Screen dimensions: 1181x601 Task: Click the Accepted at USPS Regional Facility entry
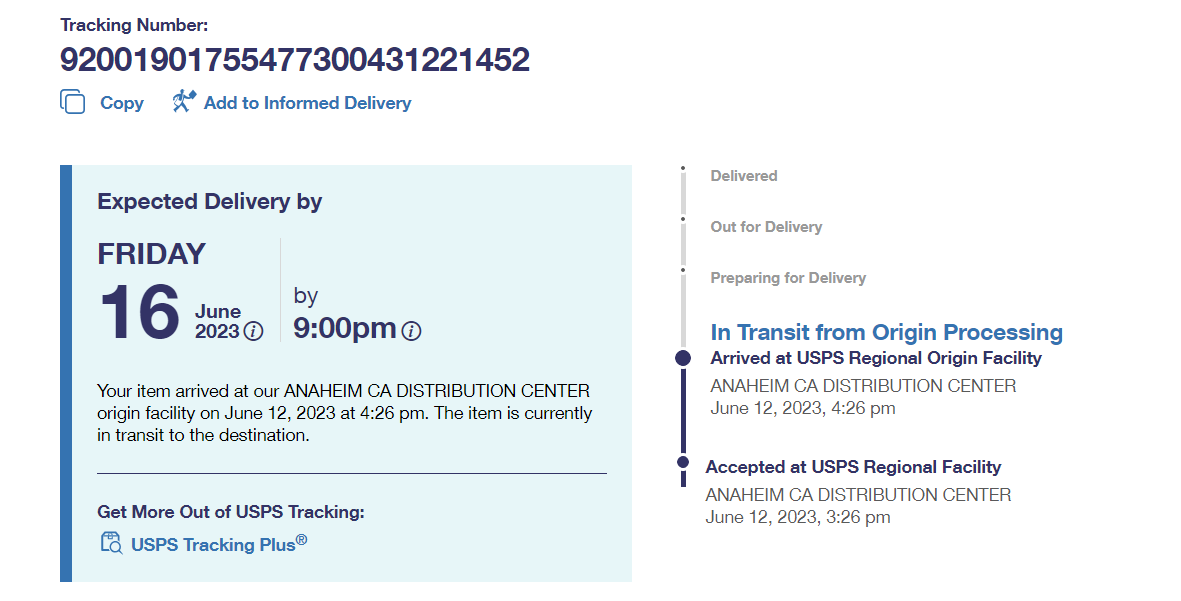853,467
